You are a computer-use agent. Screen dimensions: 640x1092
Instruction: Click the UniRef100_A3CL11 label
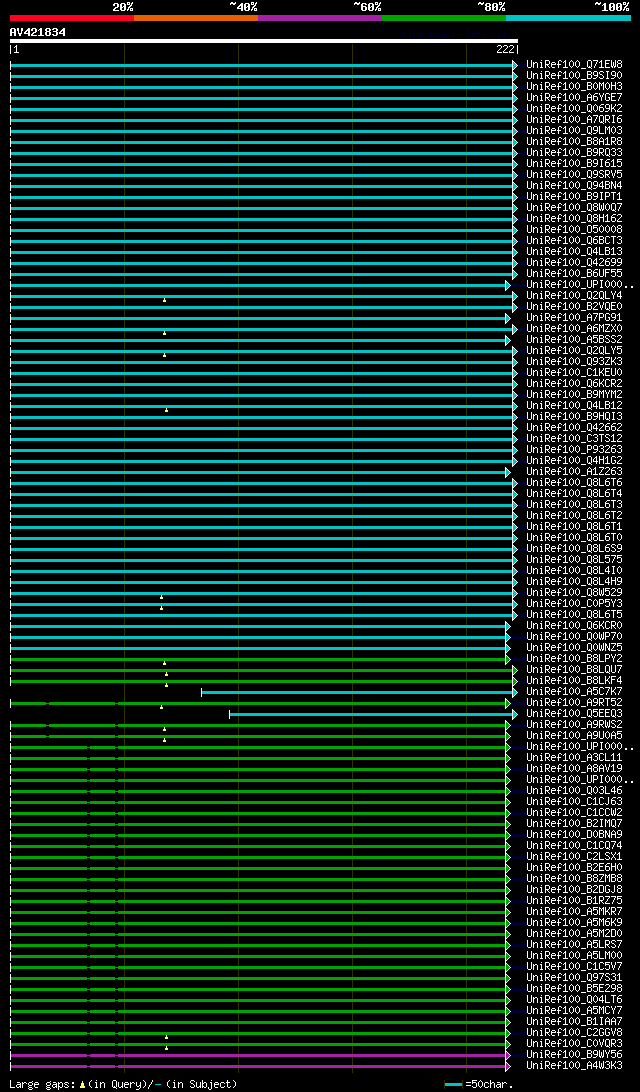click(x=574, y=758)
